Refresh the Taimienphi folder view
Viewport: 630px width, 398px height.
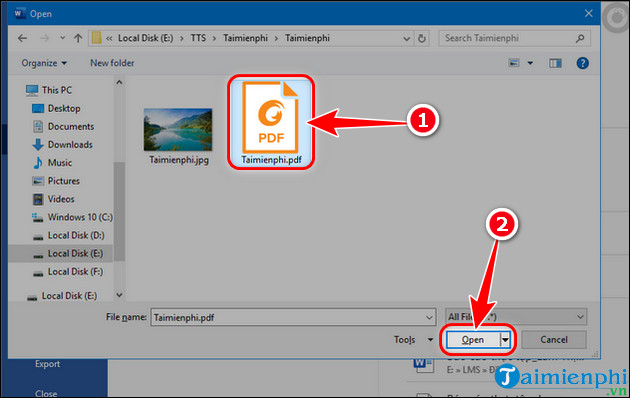pos(421,39)
